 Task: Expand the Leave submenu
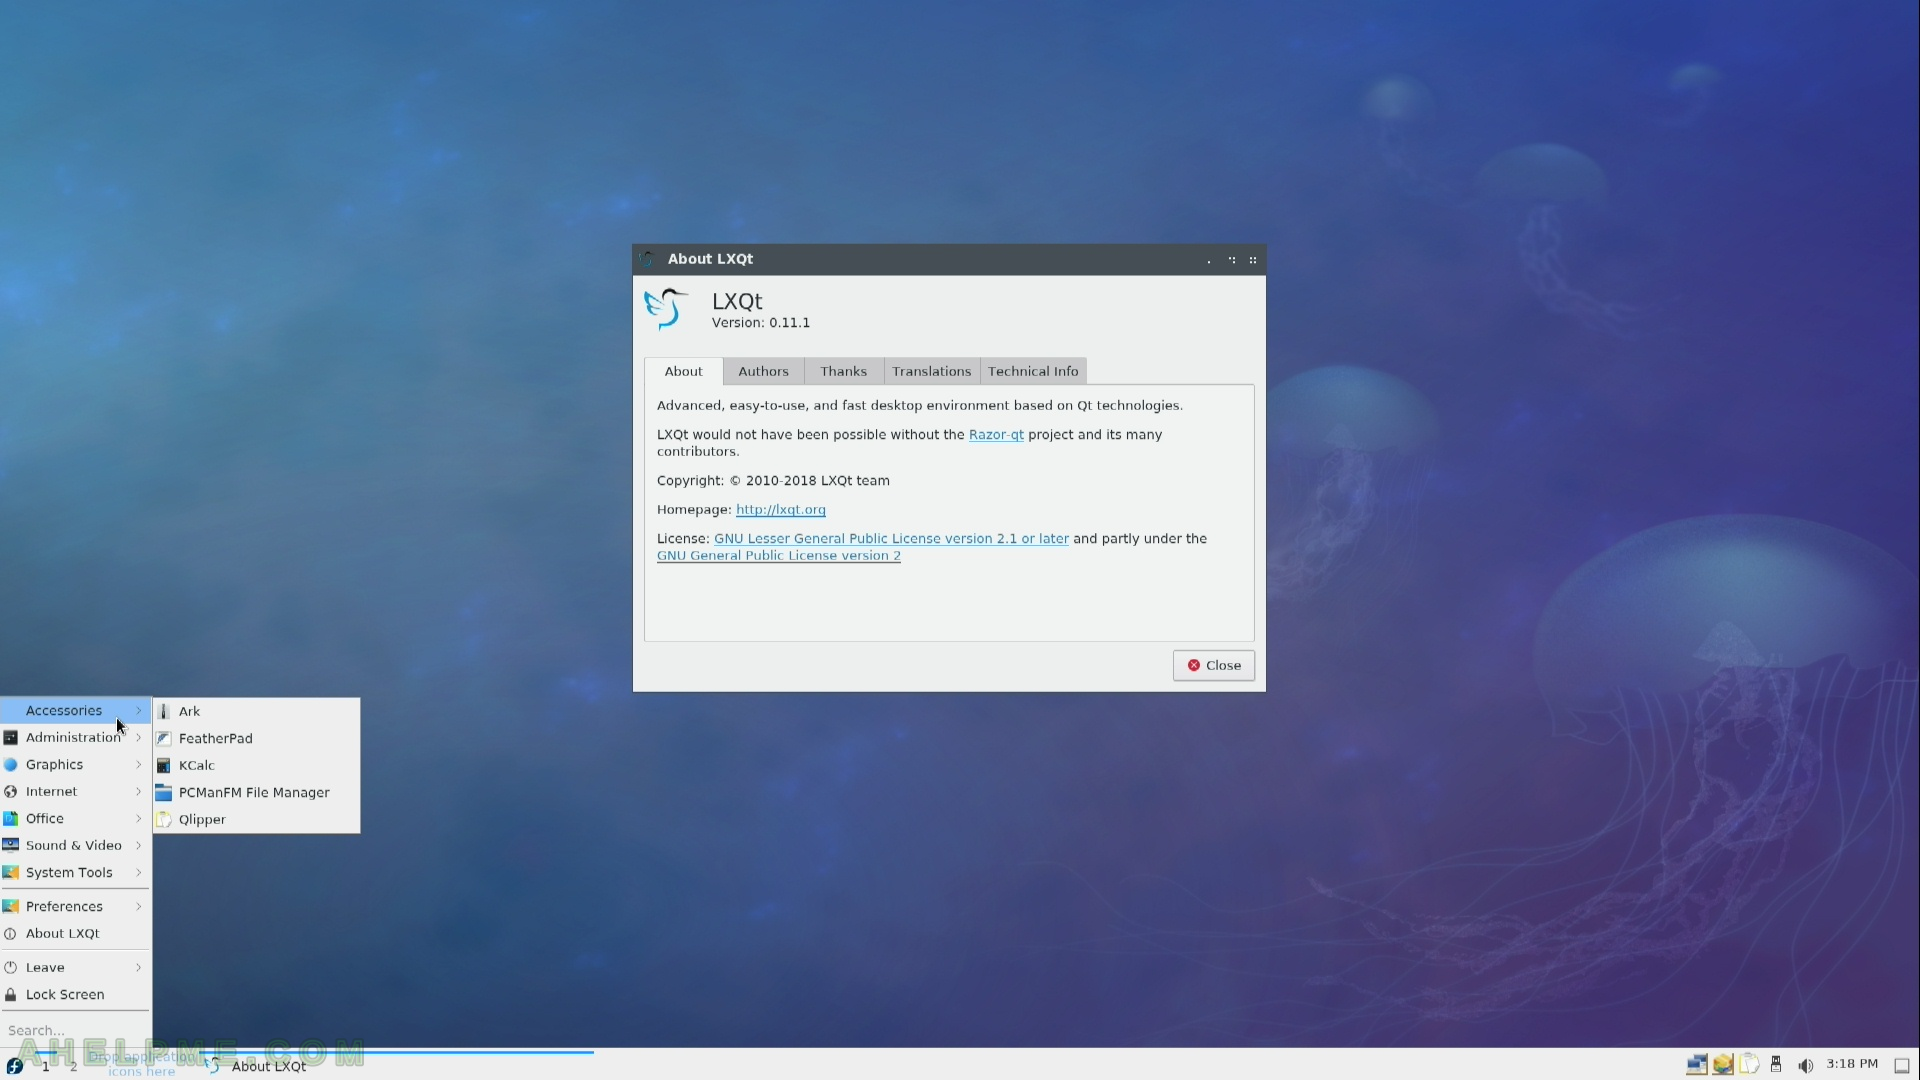click(x=75, y=967)
